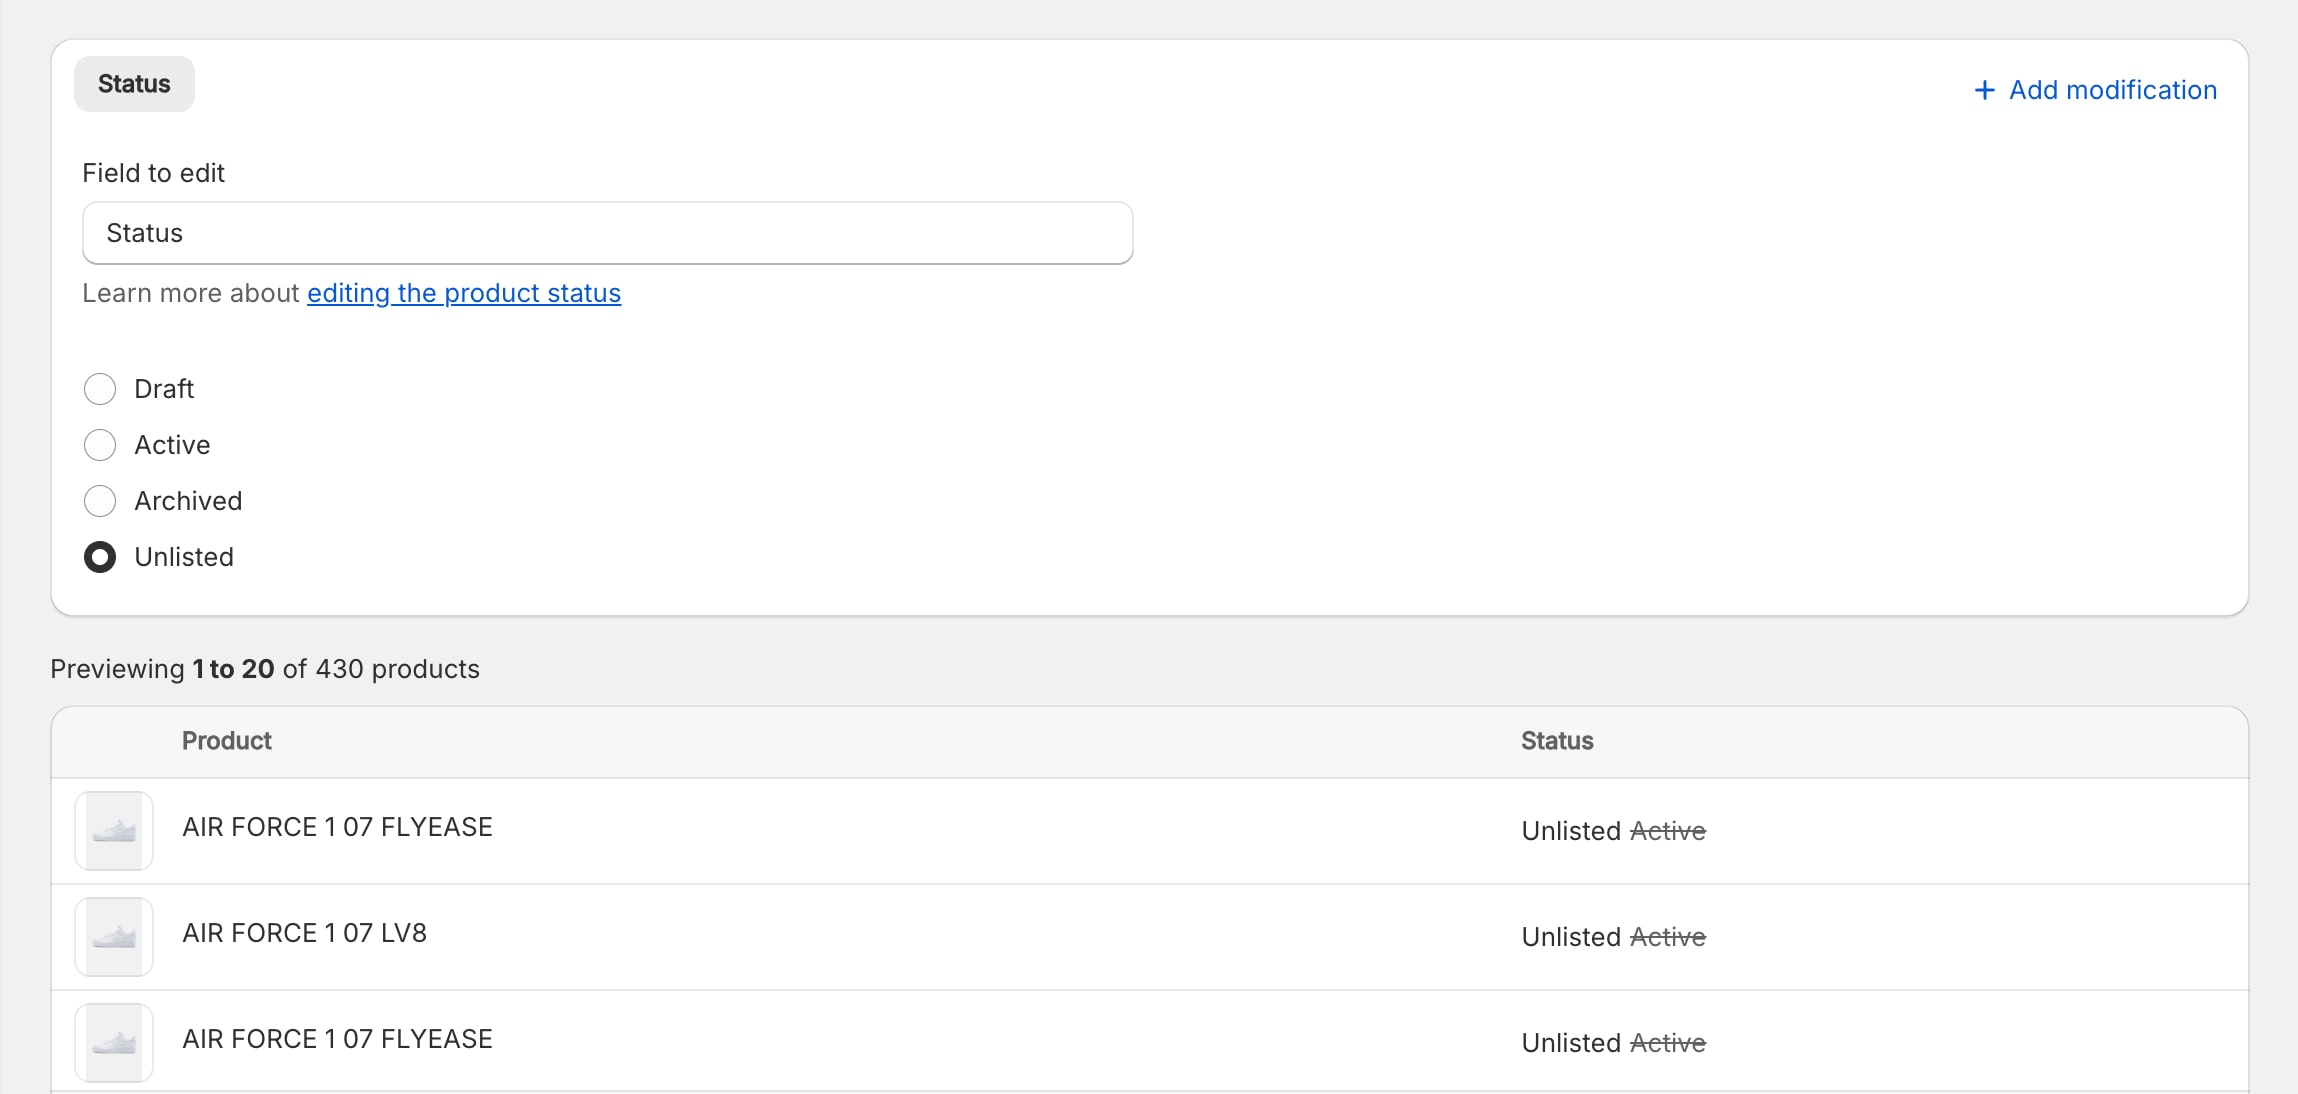Click the third row shoe thumbnail
2298x1094 pixels.
114,1043
